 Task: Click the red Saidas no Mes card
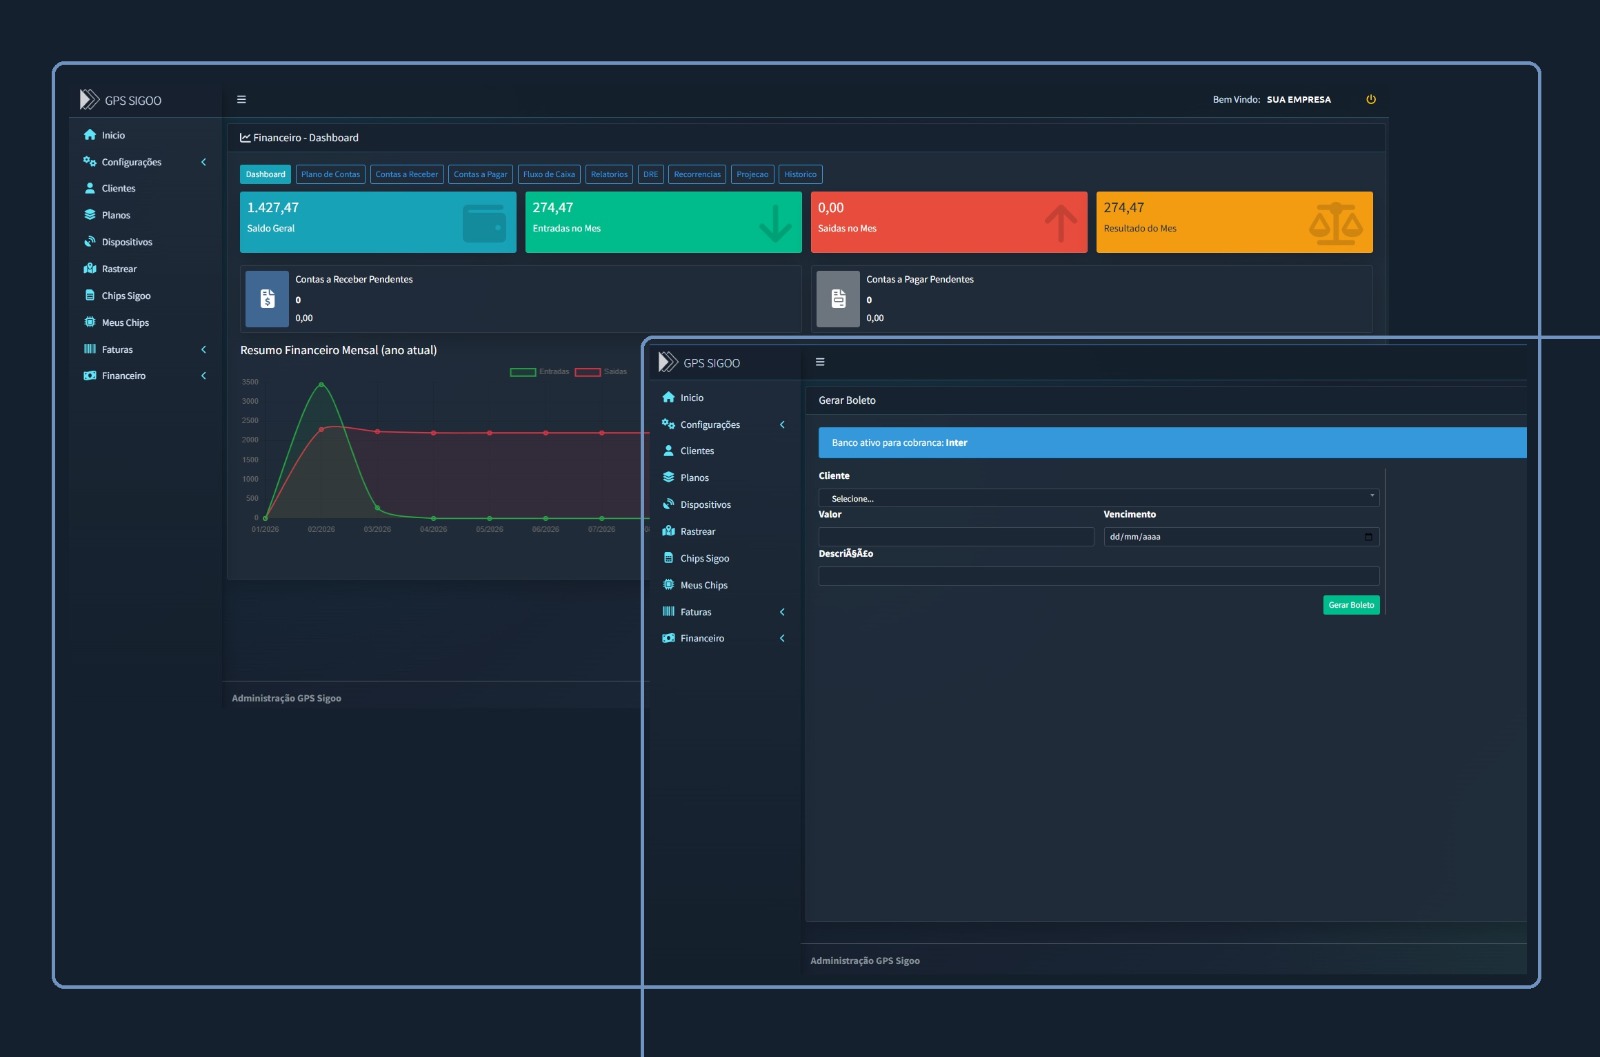[x=949, y=222]
